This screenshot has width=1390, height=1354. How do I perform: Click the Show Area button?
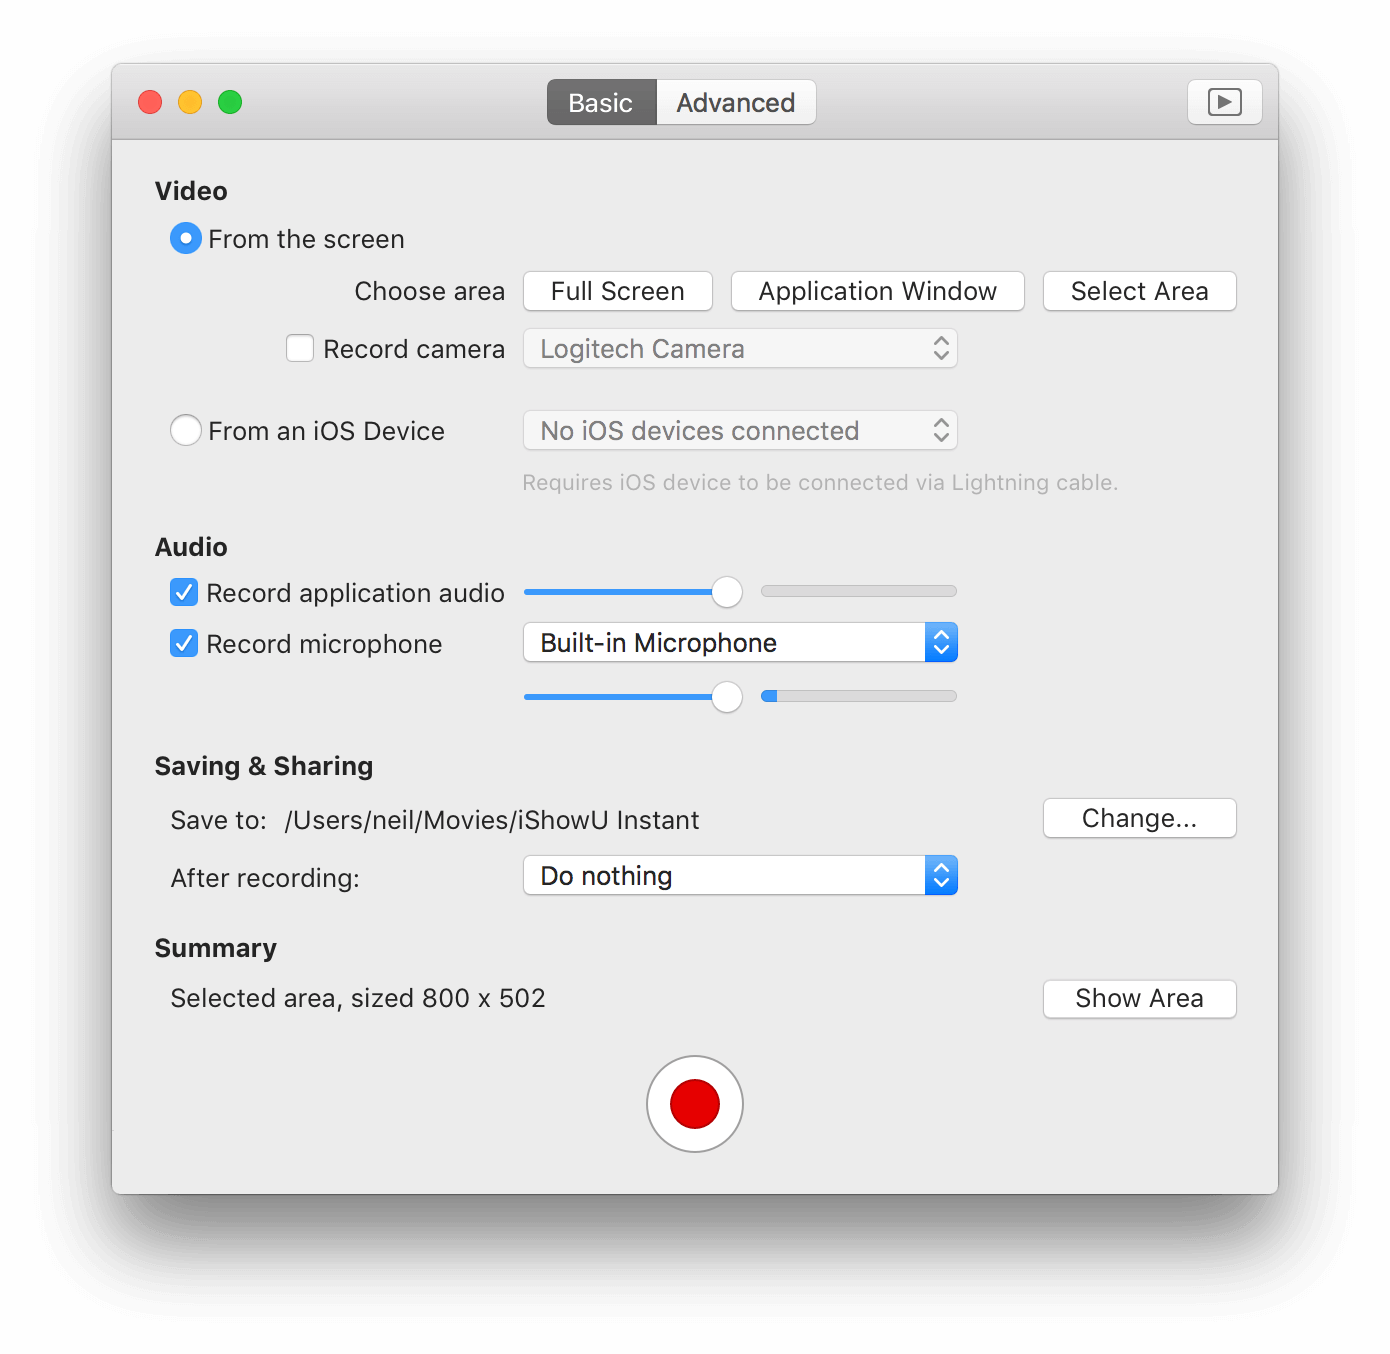pyautogui.click(x=1139, y=998)
